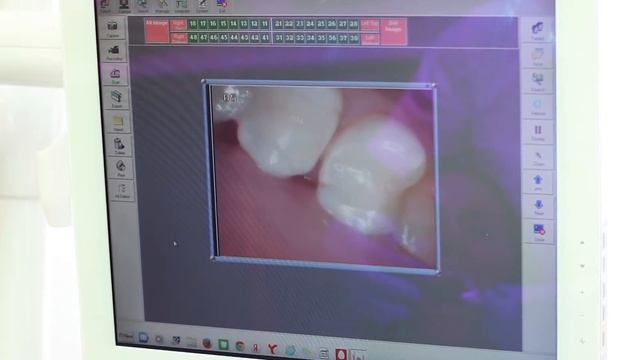Open the red Y browser taskbar icon

click(x=273, y=349)
